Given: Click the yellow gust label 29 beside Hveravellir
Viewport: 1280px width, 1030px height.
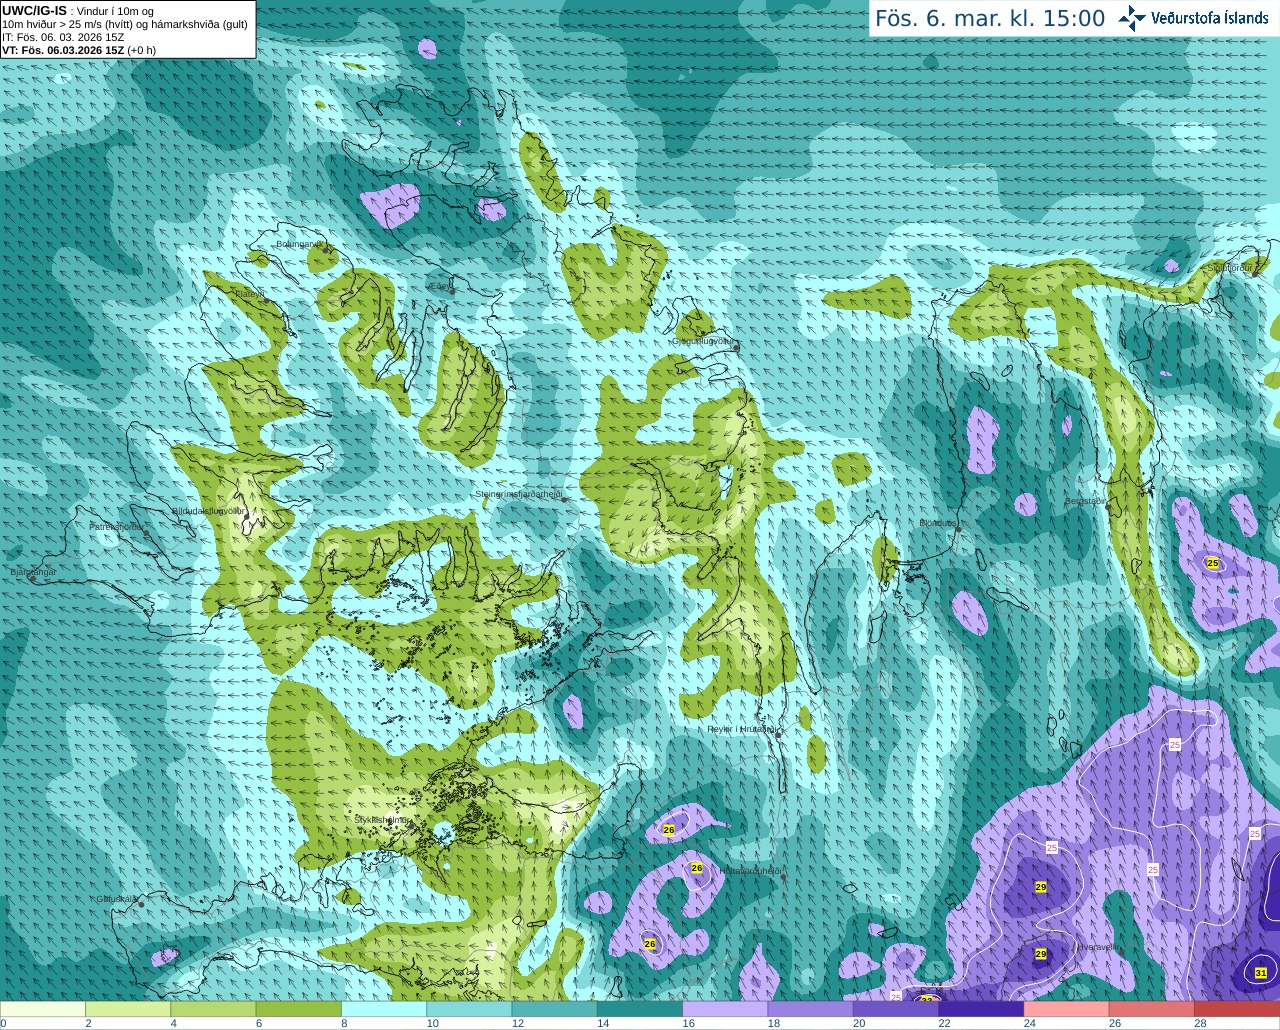Looking at the screenshot, I should pos(1041,955).
